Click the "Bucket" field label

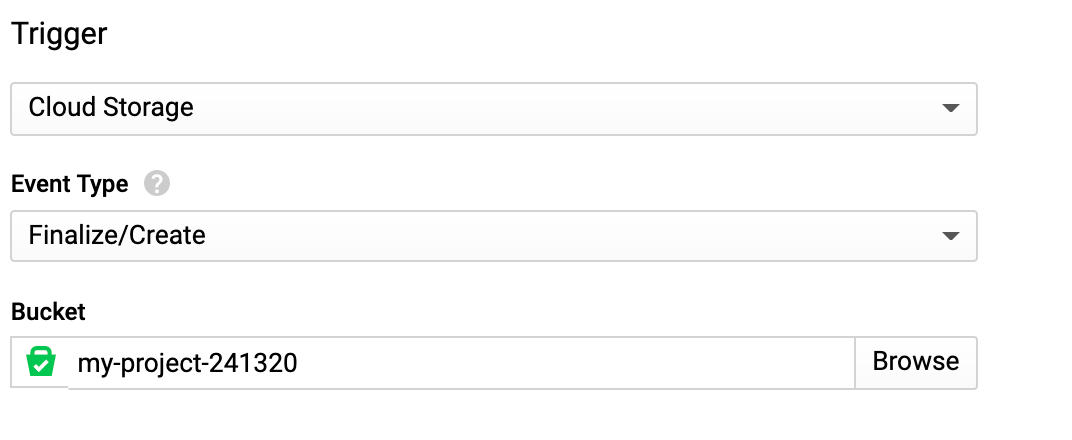tap(48, 312)
